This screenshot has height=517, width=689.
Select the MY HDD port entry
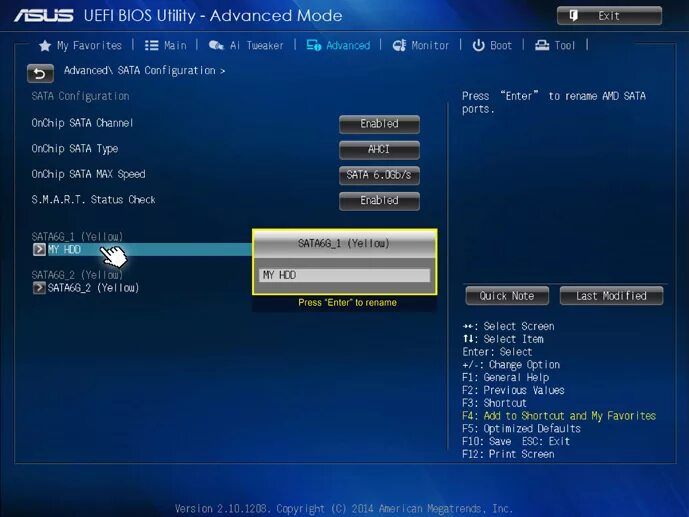pyautogui.click(x=141, y=249)
